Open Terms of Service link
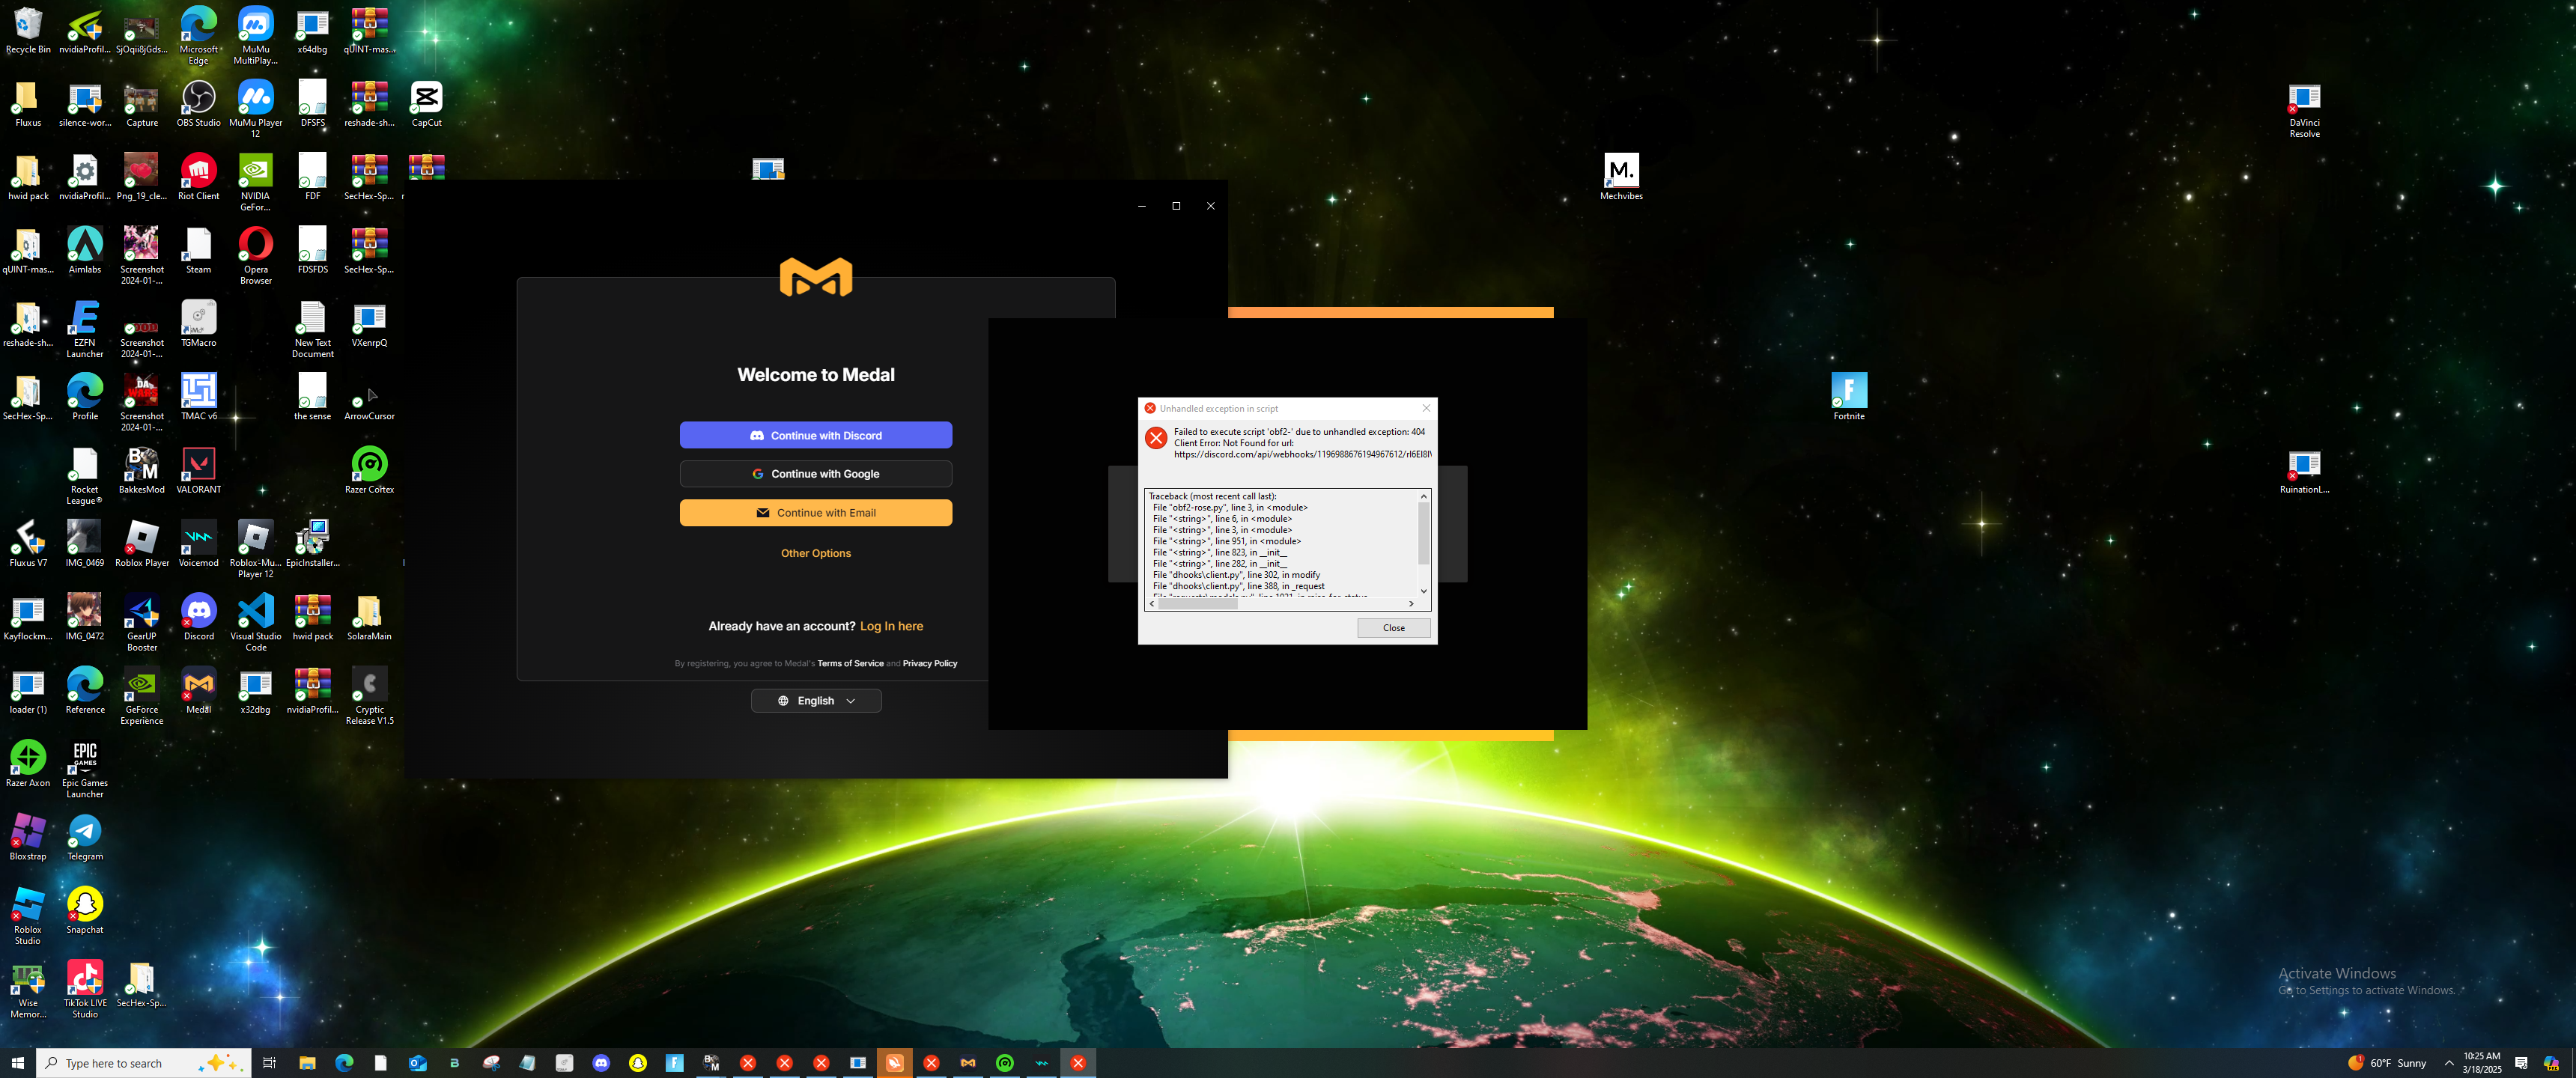 pos(850,664)
